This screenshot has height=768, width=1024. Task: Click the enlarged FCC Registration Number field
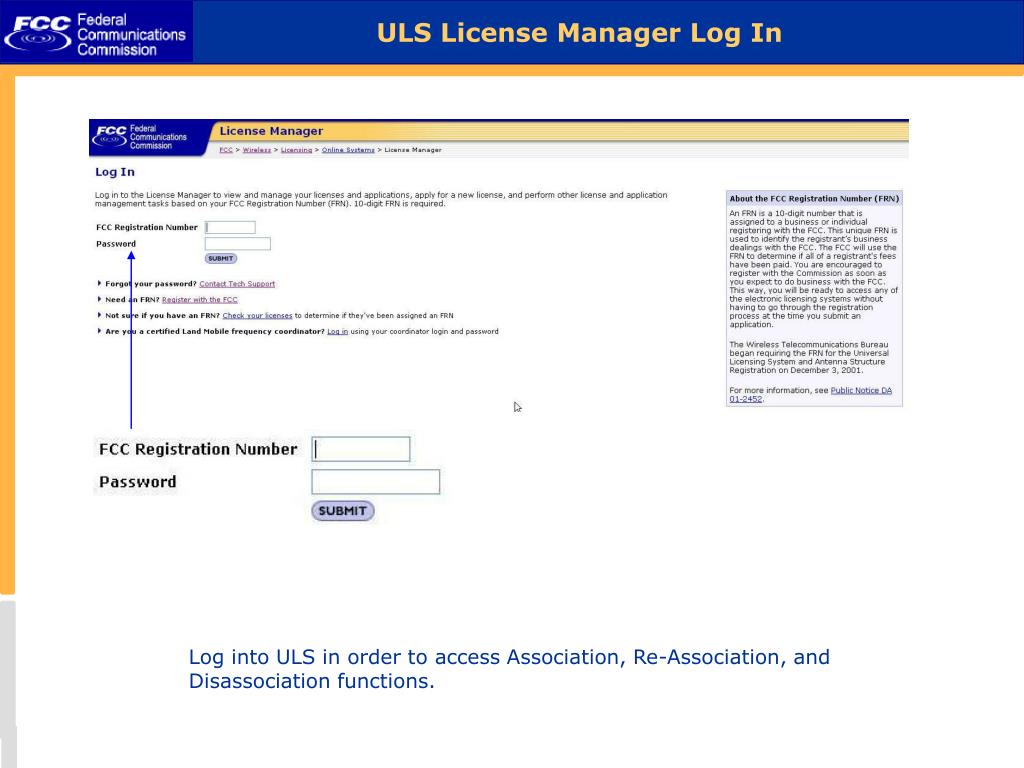(360, 449)
